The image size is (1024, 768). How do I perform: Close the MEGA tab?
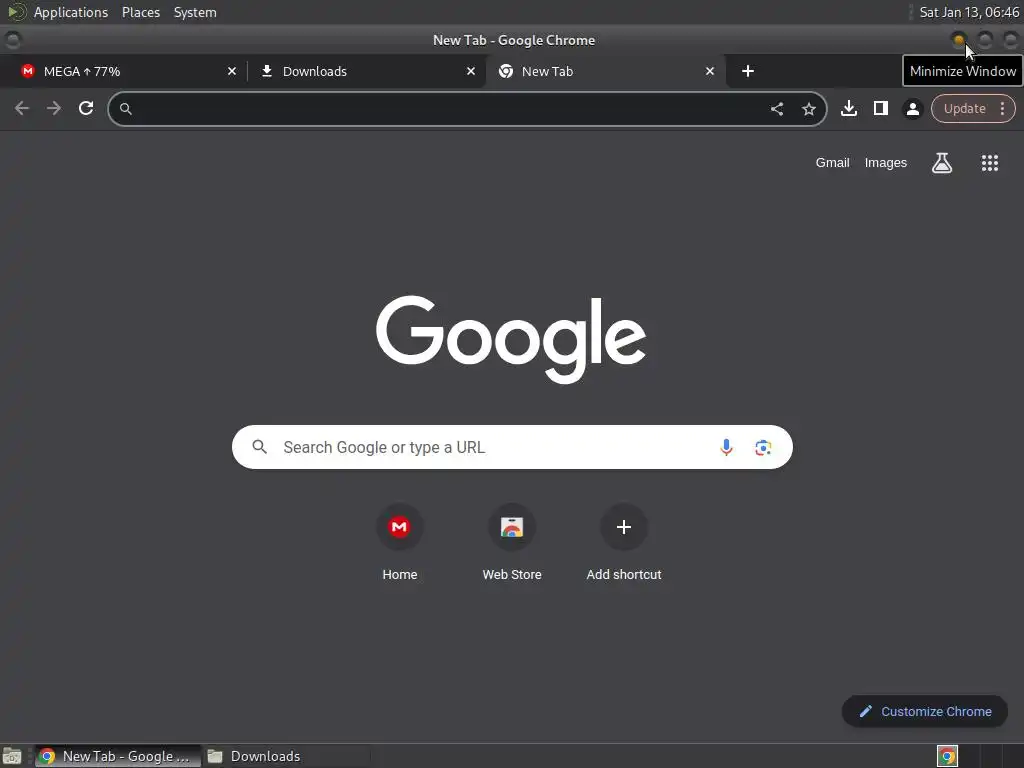click(x=231, y=71)
